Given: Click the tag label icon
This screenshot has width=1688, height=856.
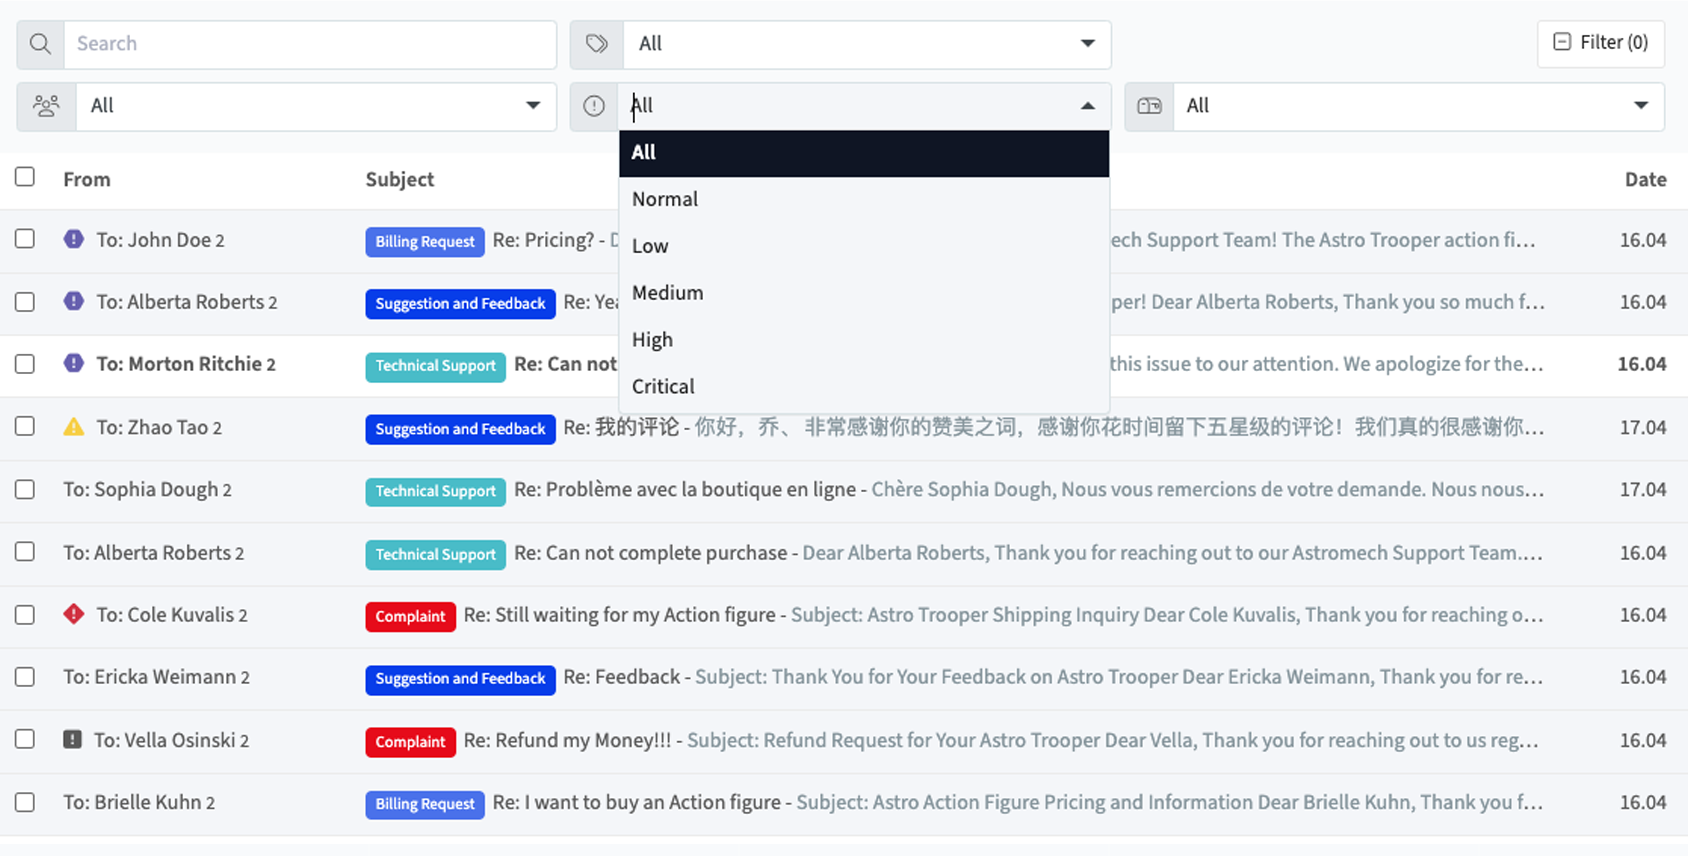Looking at the screenshot, I should tap(596, 44).
